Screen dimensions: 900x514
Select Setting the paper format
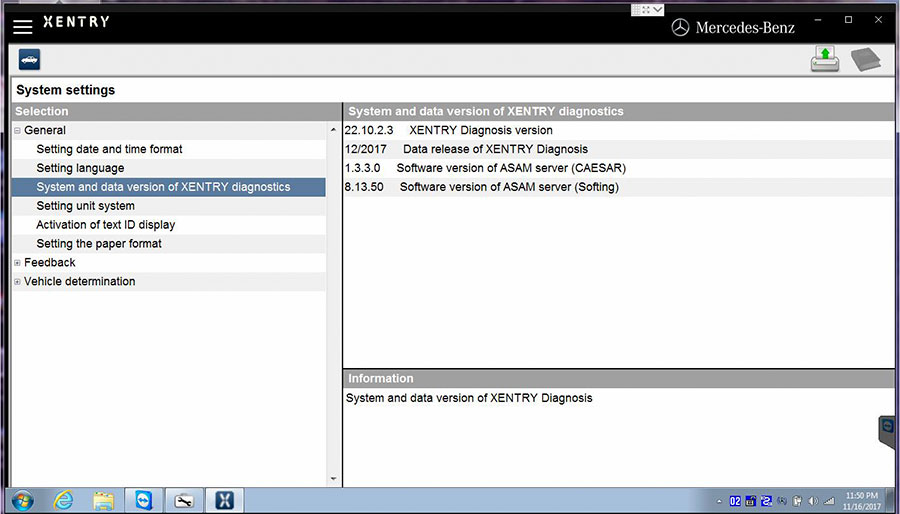pos(98,244)
